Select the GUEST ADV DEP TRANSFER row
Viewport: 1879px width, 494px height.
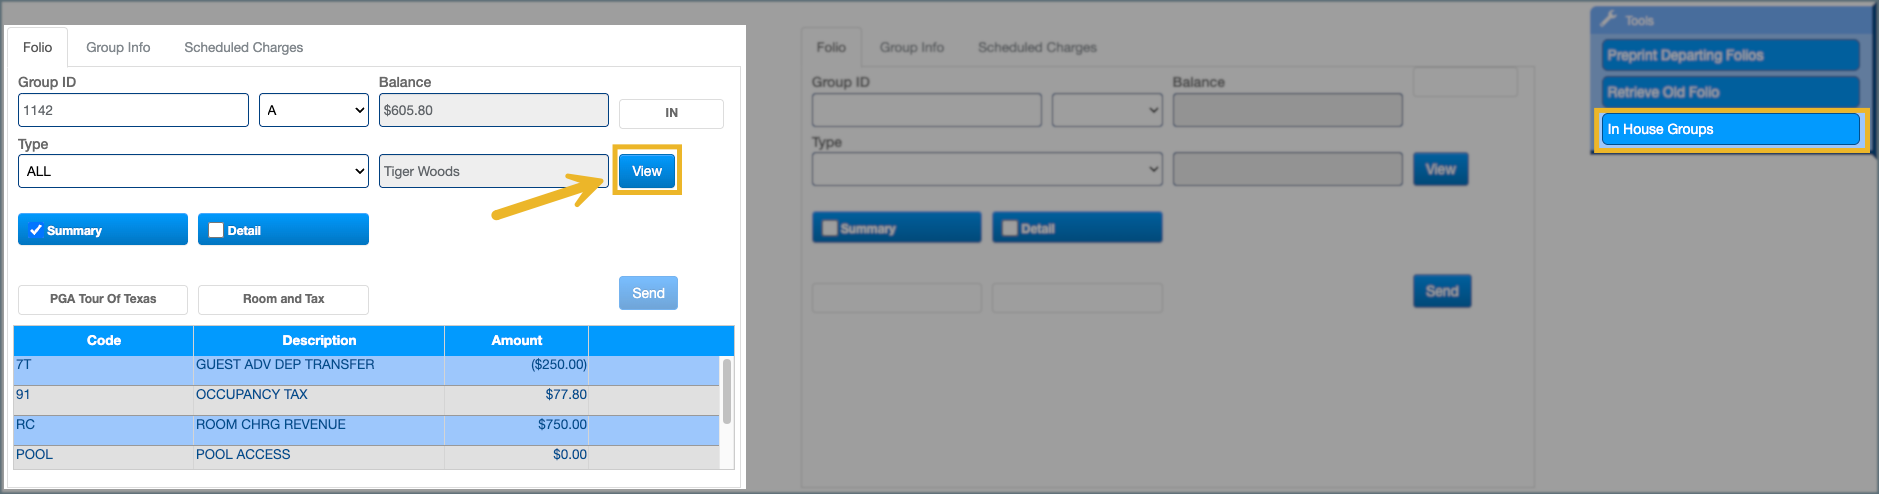coord(285,365)
